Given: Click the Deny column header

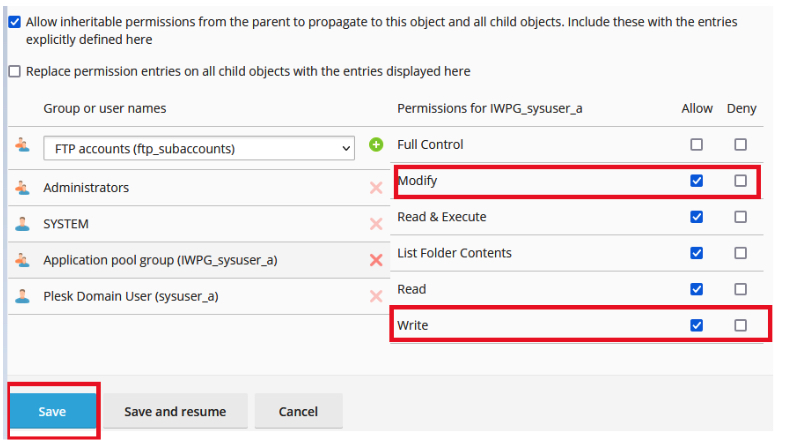Looking at the screenshot, I should tap(741, 109).
